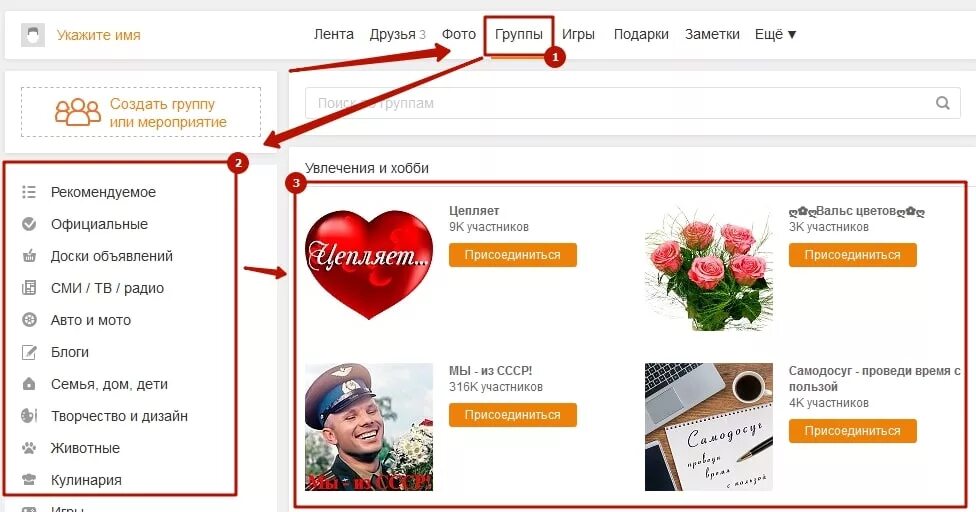
Task: Open the Группы tab
Action: point(518,34)
